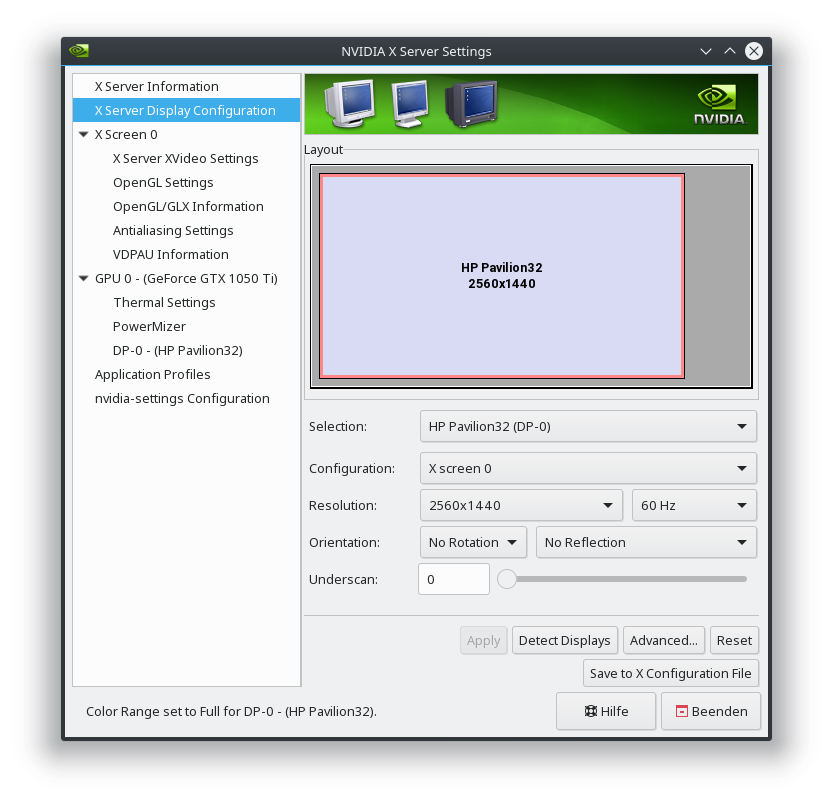Select X Screen 0 tree row label

coord(126,134)
